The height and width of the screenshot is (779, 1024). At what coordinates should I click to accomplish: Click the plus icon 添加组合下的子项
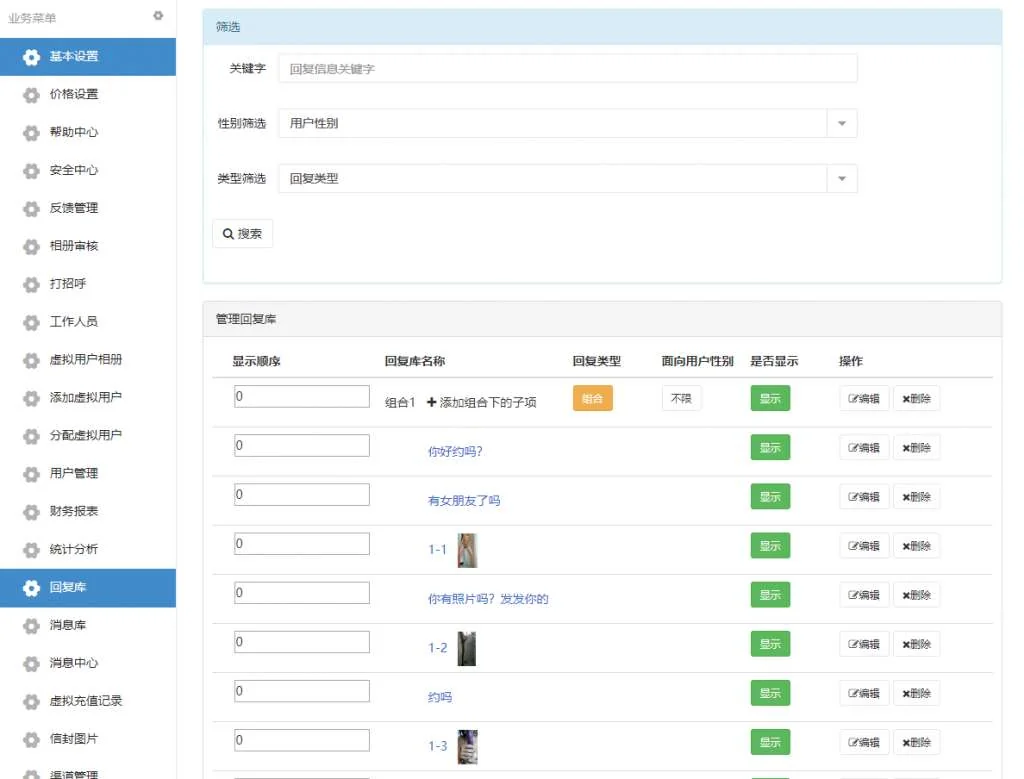pyautogui.click(x=432, y=402)
